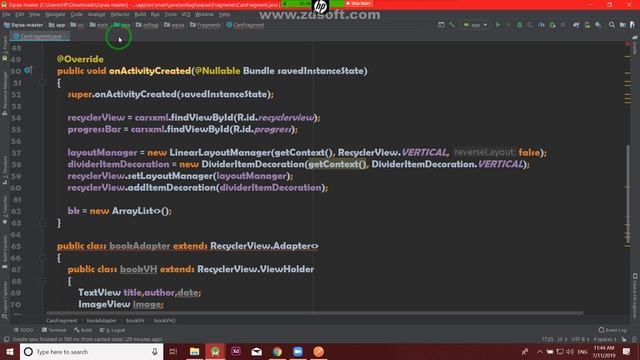Open the Build menu
640x360 pixels.
140,14
